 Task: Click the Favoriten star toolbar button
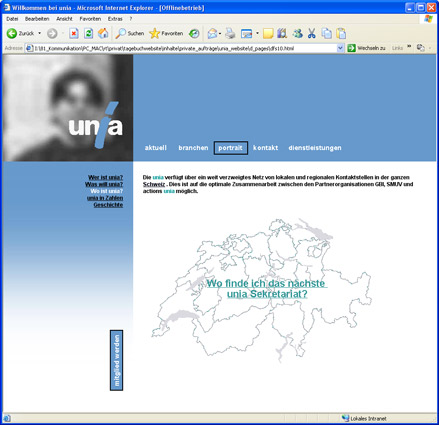pos(166,33)
